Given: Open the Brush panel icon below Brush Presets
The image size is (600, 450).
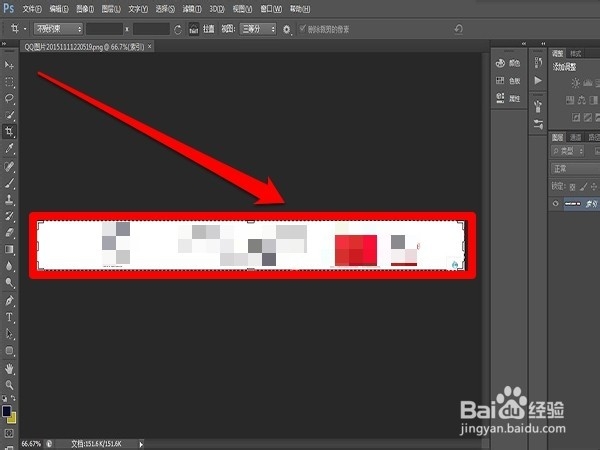Looking at the screenshot, I should [538, 124].
